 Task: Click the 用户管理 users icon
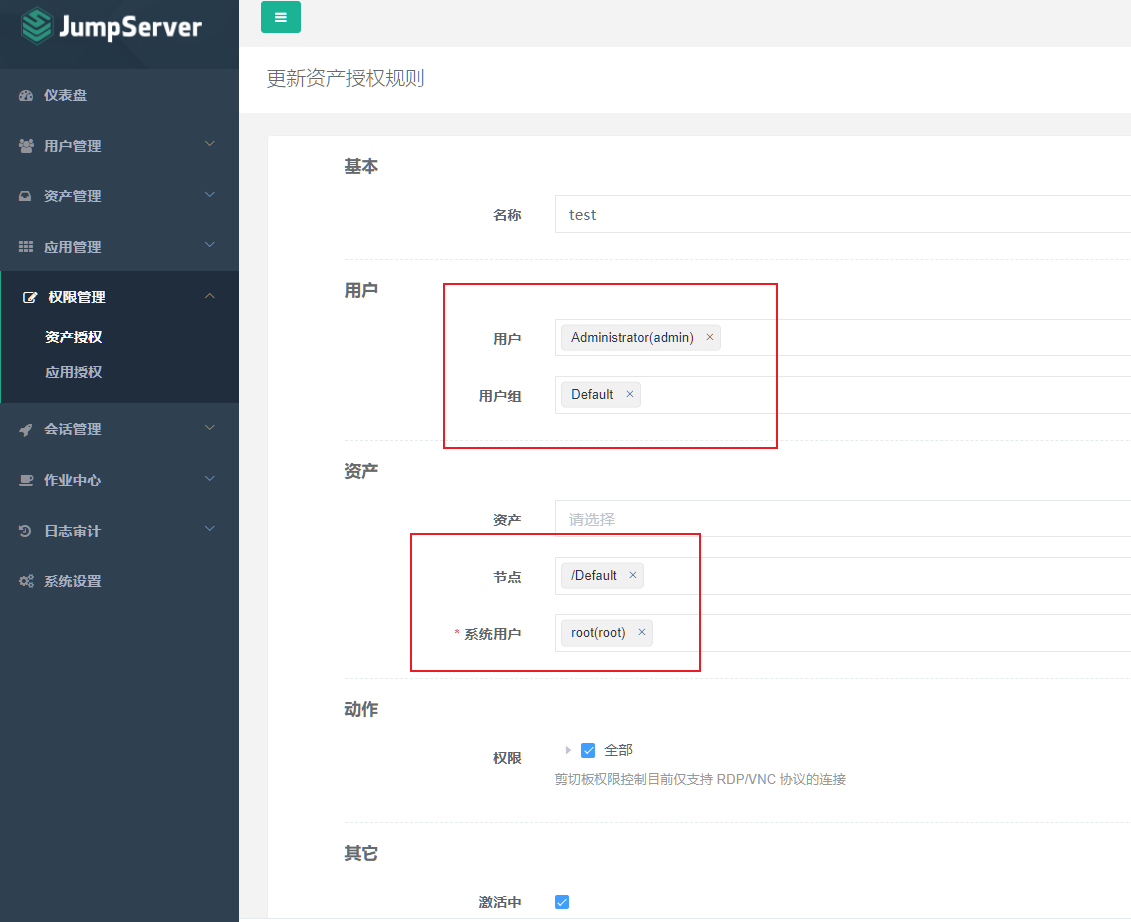pos(26,146)
